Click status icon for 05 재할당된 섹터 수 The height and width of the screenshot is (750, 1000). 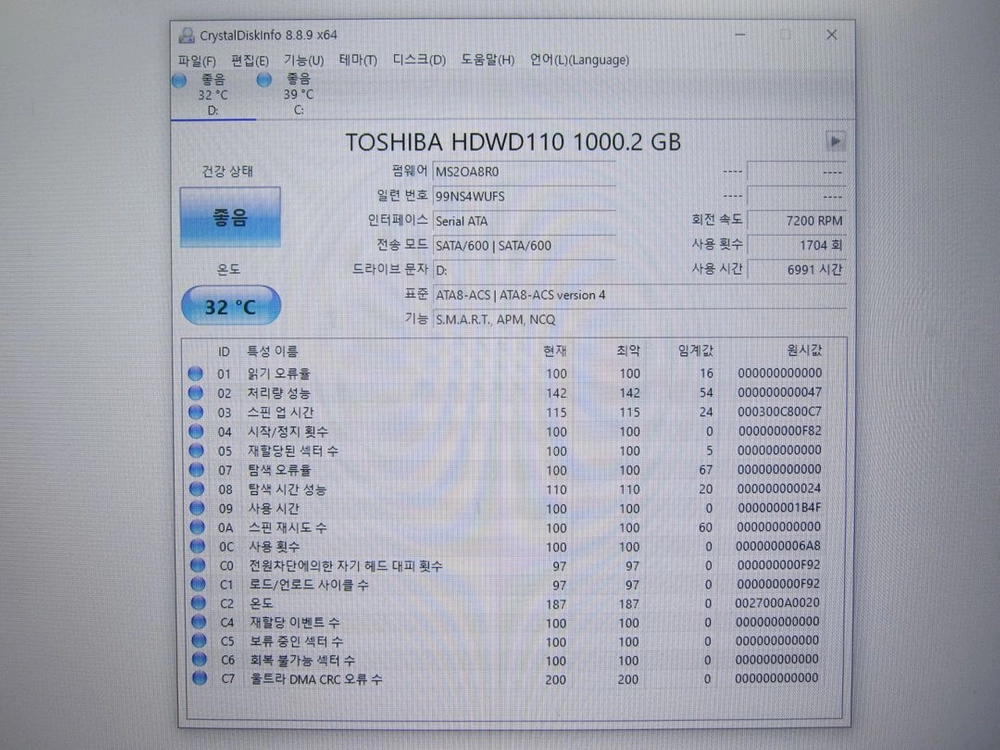pyautogui.click(x=196, y=451)
